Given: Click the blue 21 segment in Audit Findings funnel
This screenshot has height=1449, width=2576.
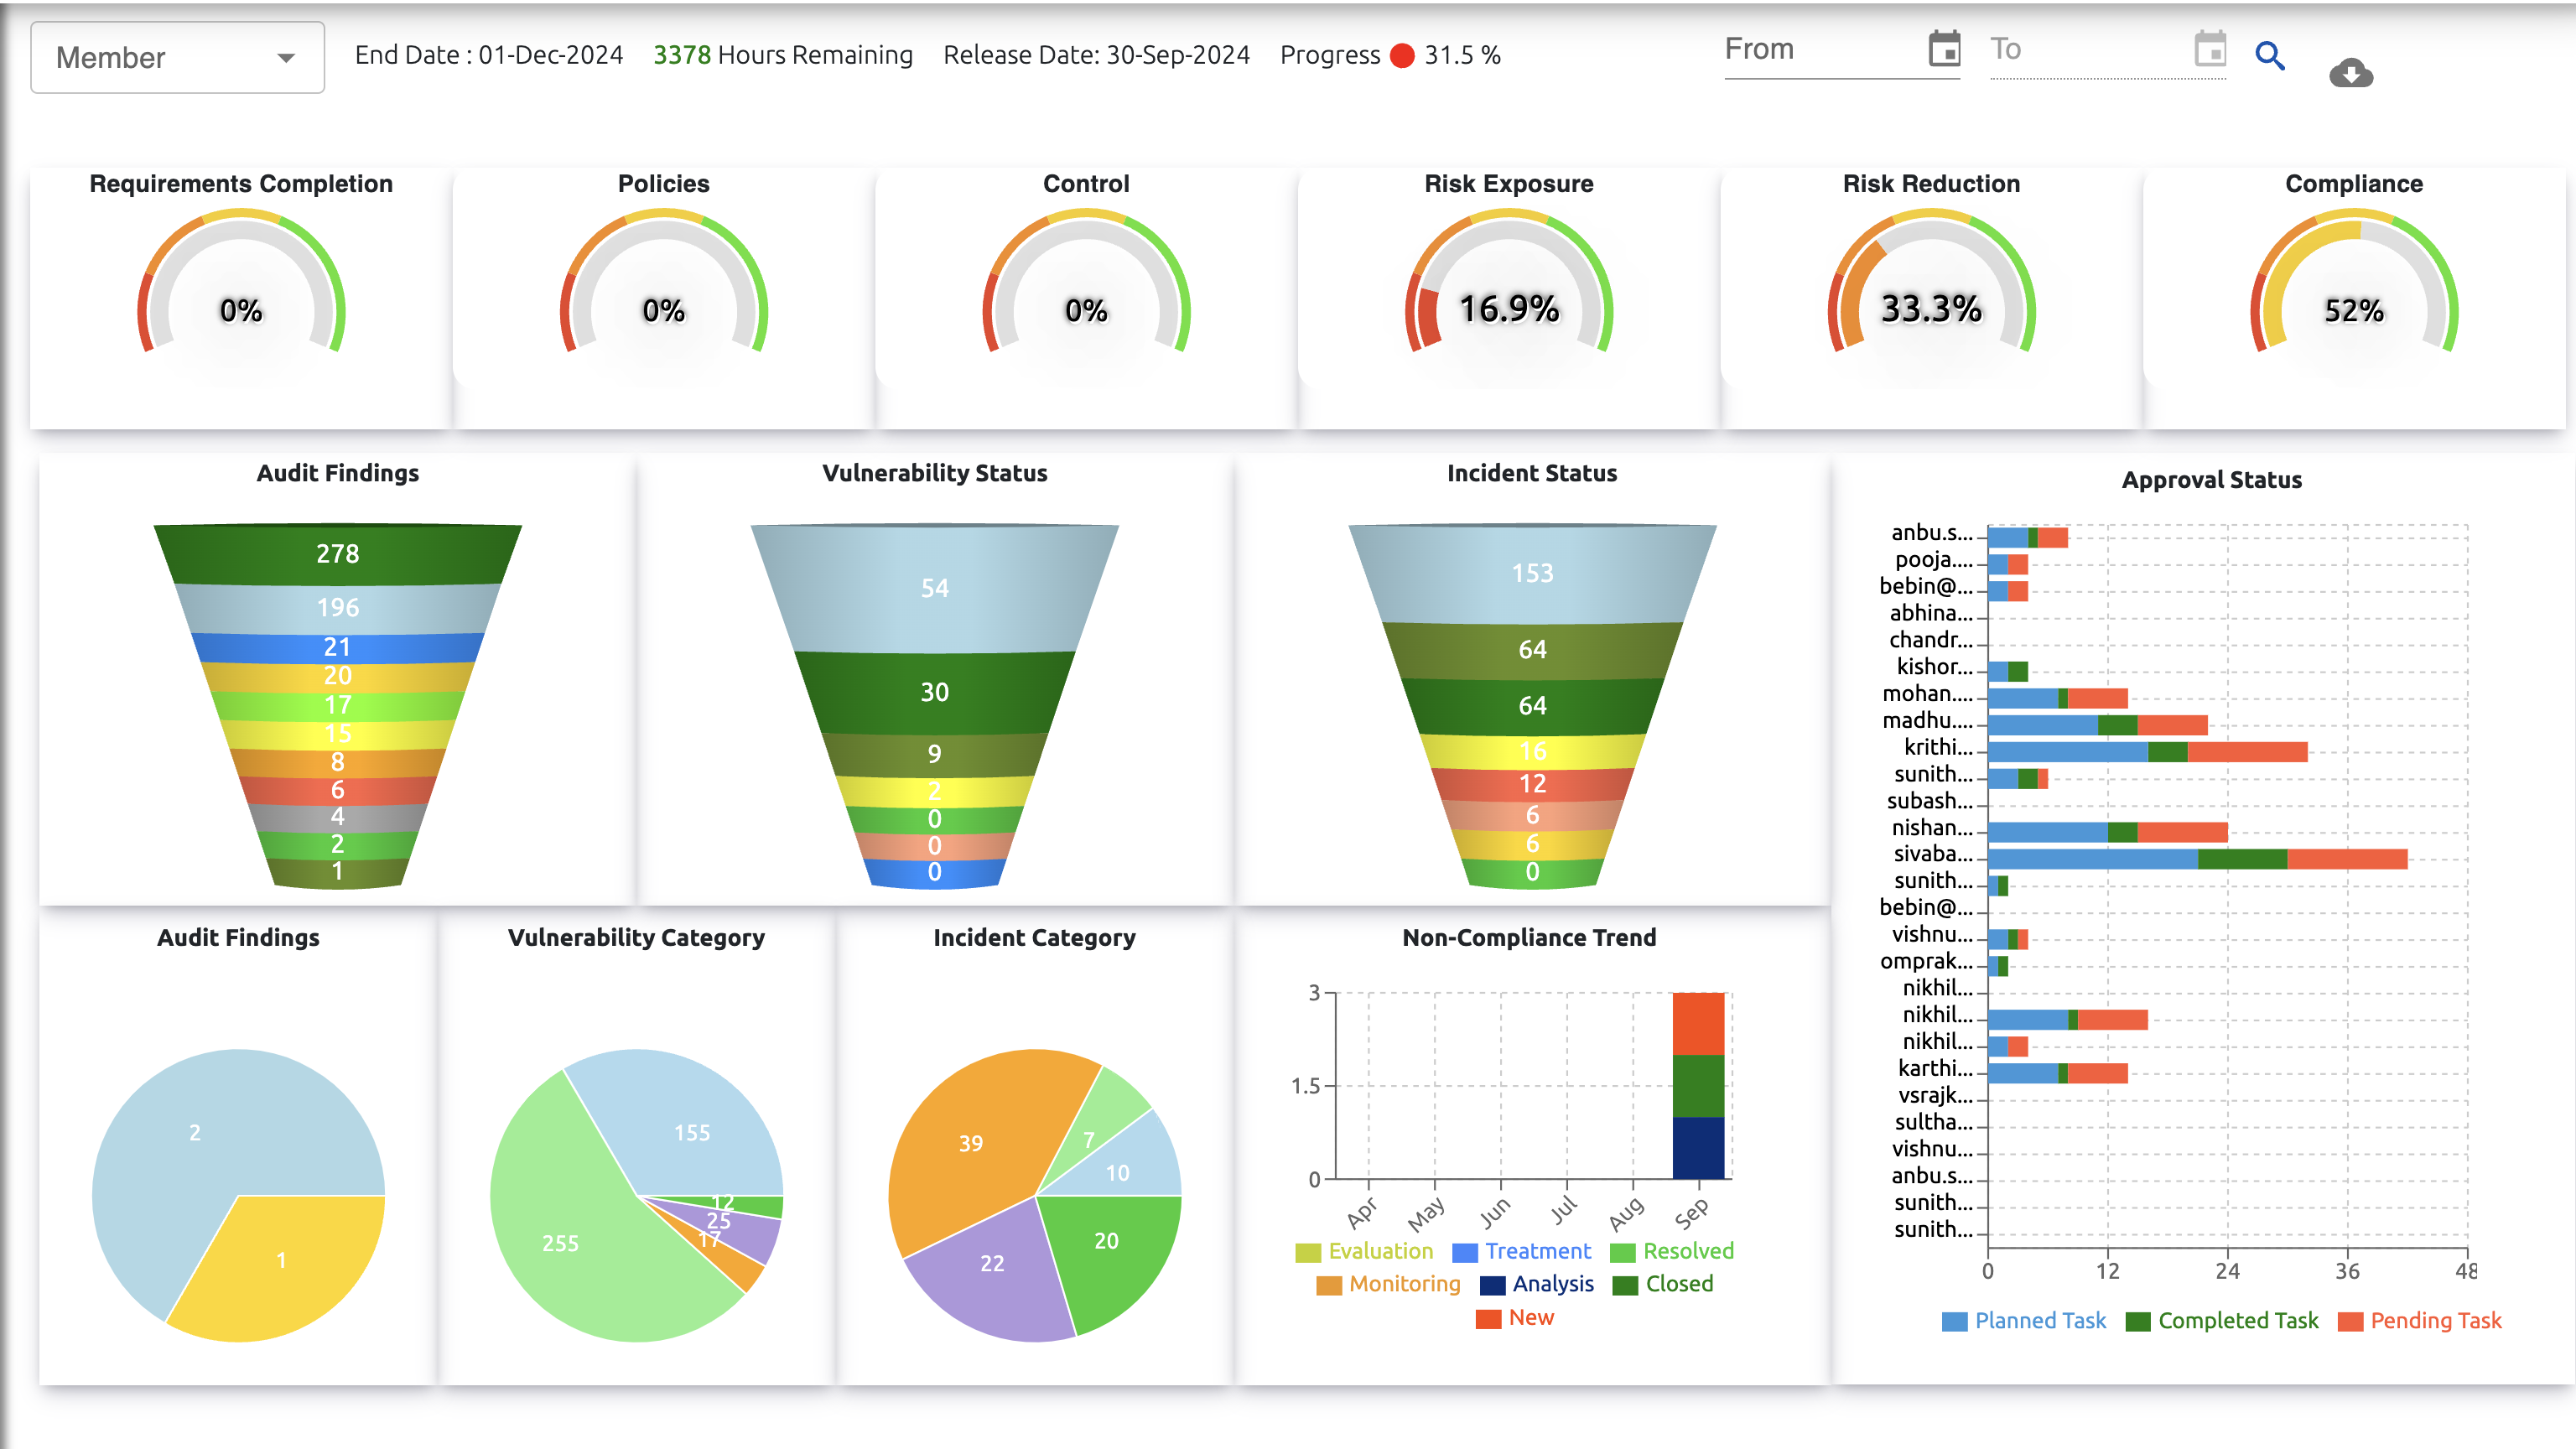Looking at the screenshot, I should click(338, 647).
